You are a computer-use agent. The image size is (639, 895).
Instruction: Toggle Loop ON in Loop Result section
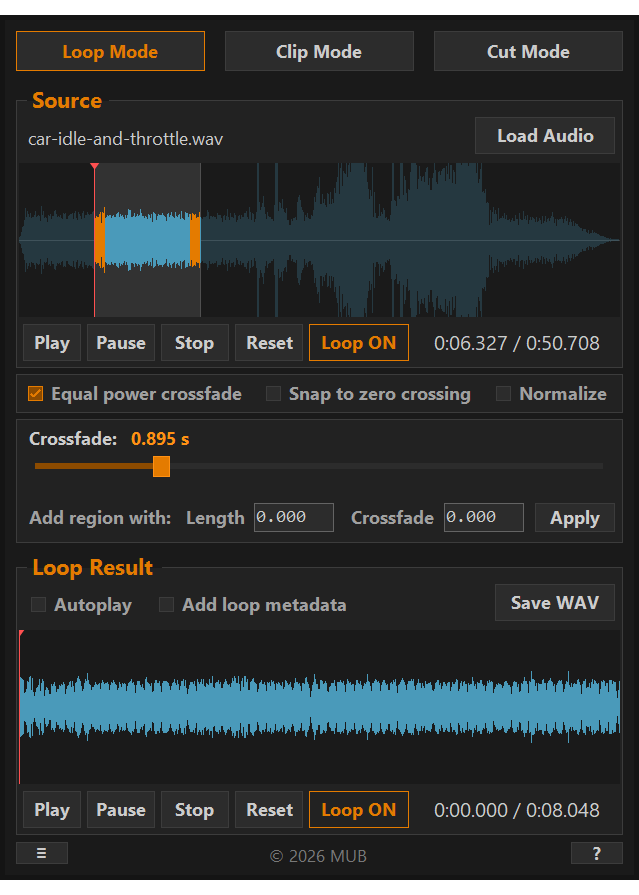359,809
